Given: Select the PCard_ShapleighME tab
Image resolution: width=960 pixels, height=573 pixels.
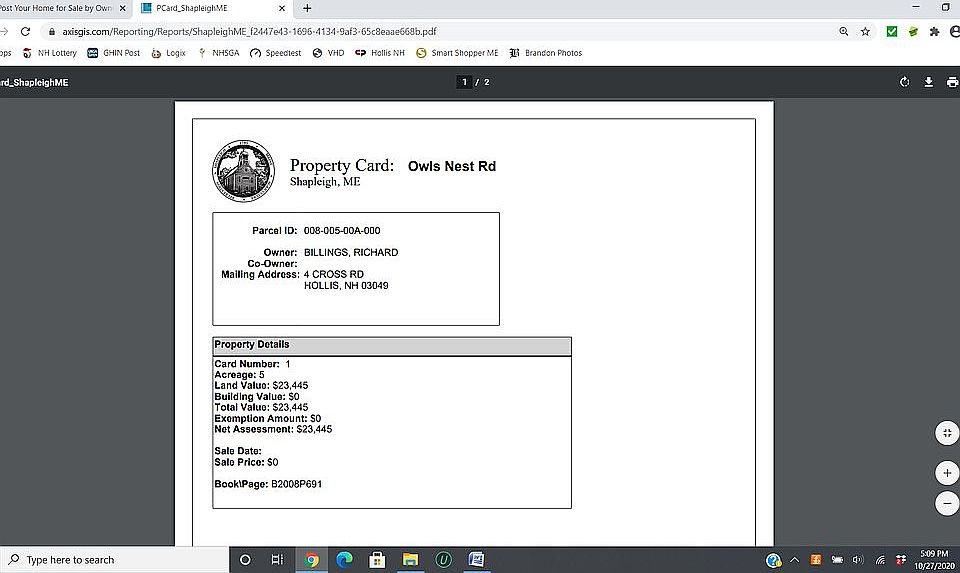Looking at the screenshot, I should pyautogui.click(x=192, y=8).
